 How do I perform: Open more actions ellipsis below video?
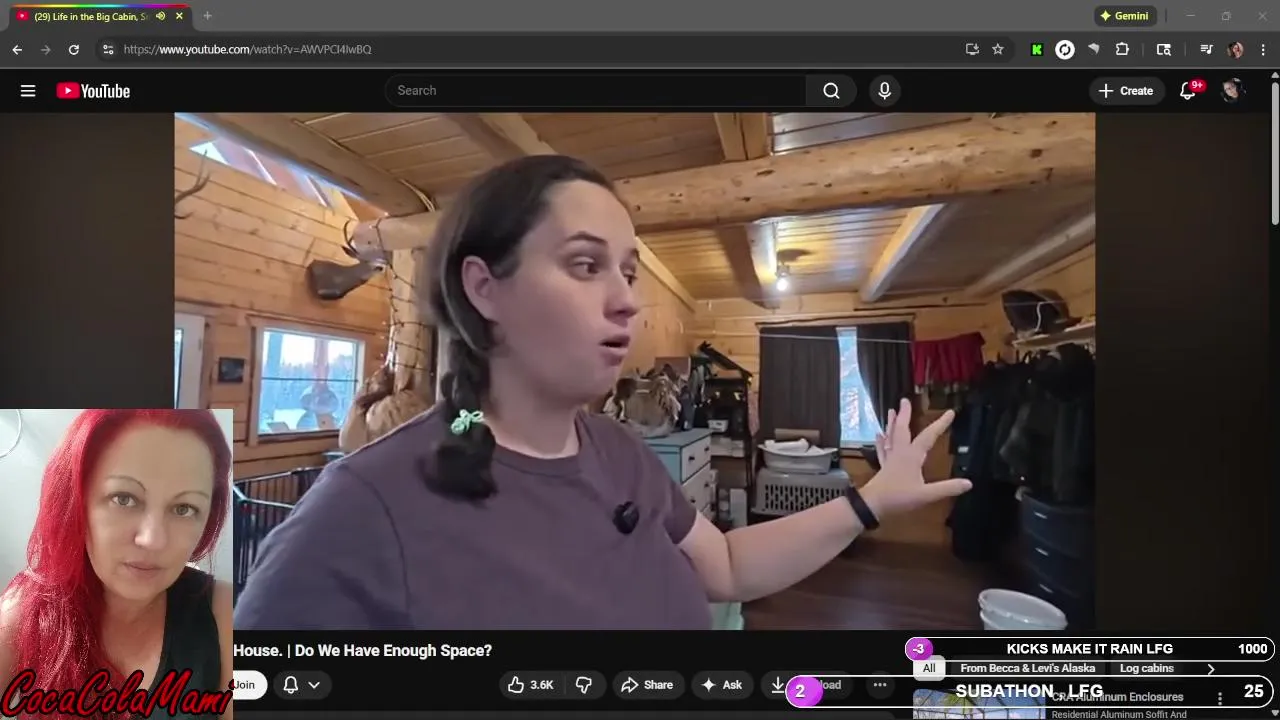point(880,685)
